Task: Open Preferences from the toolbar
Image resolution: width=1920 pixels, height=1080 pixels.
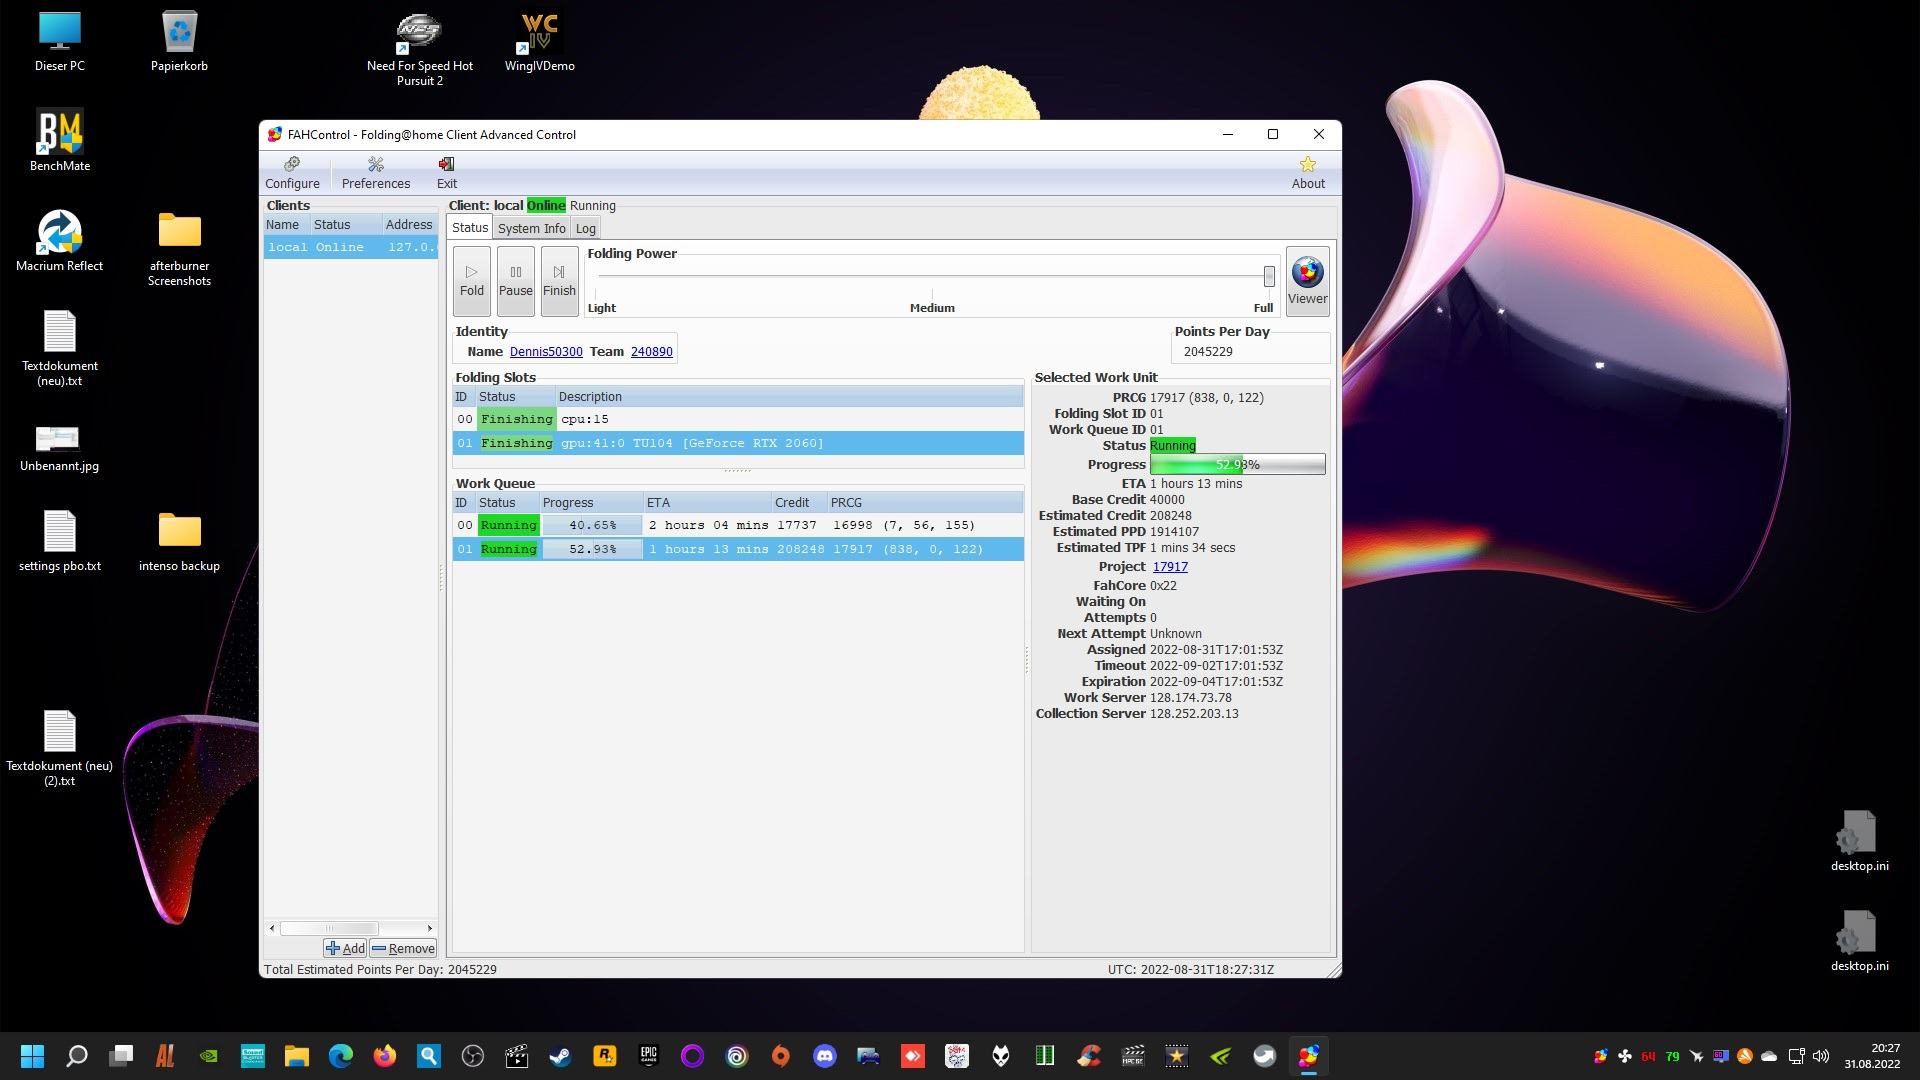Action: click(376, 173)
